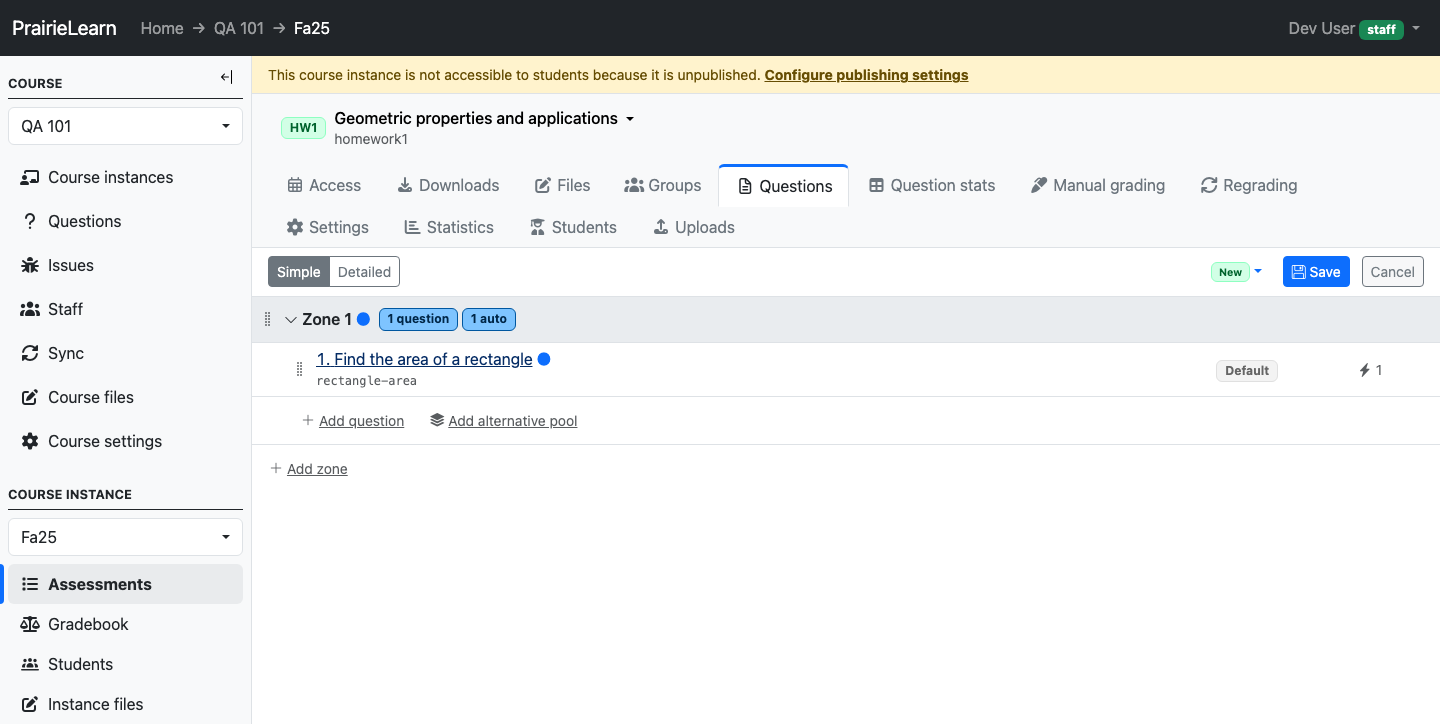
Task: Click the Students sidebar people icon
Action: 30,664
